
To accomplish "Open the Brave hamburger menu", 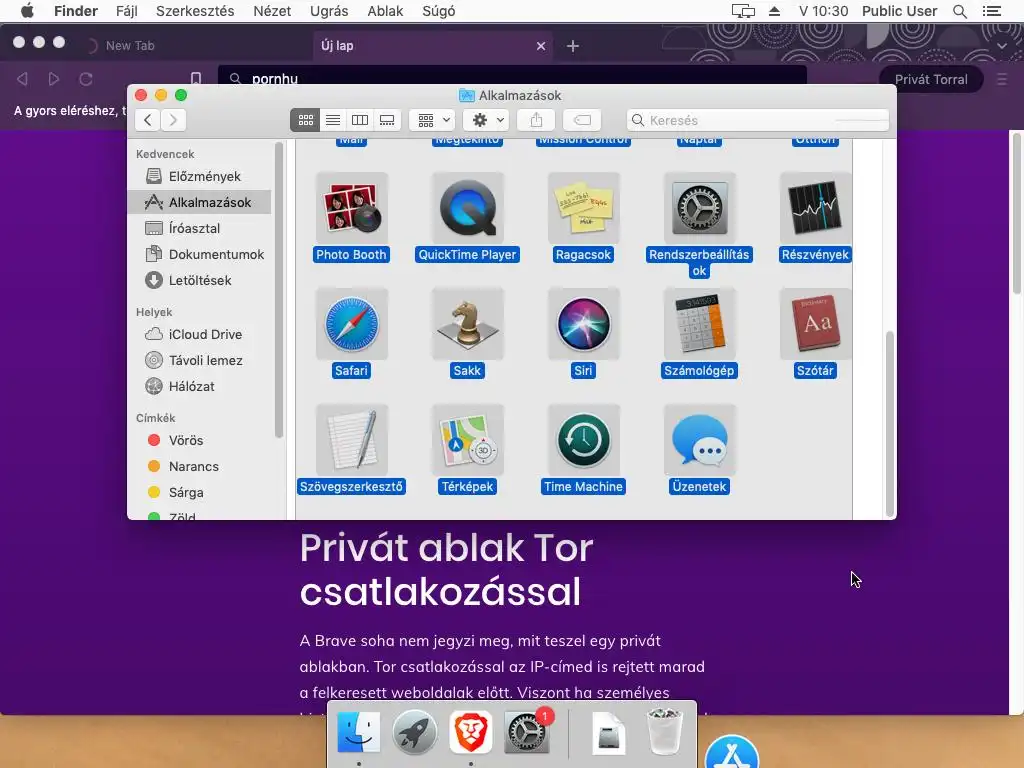I will click(x=1002, y=79).
